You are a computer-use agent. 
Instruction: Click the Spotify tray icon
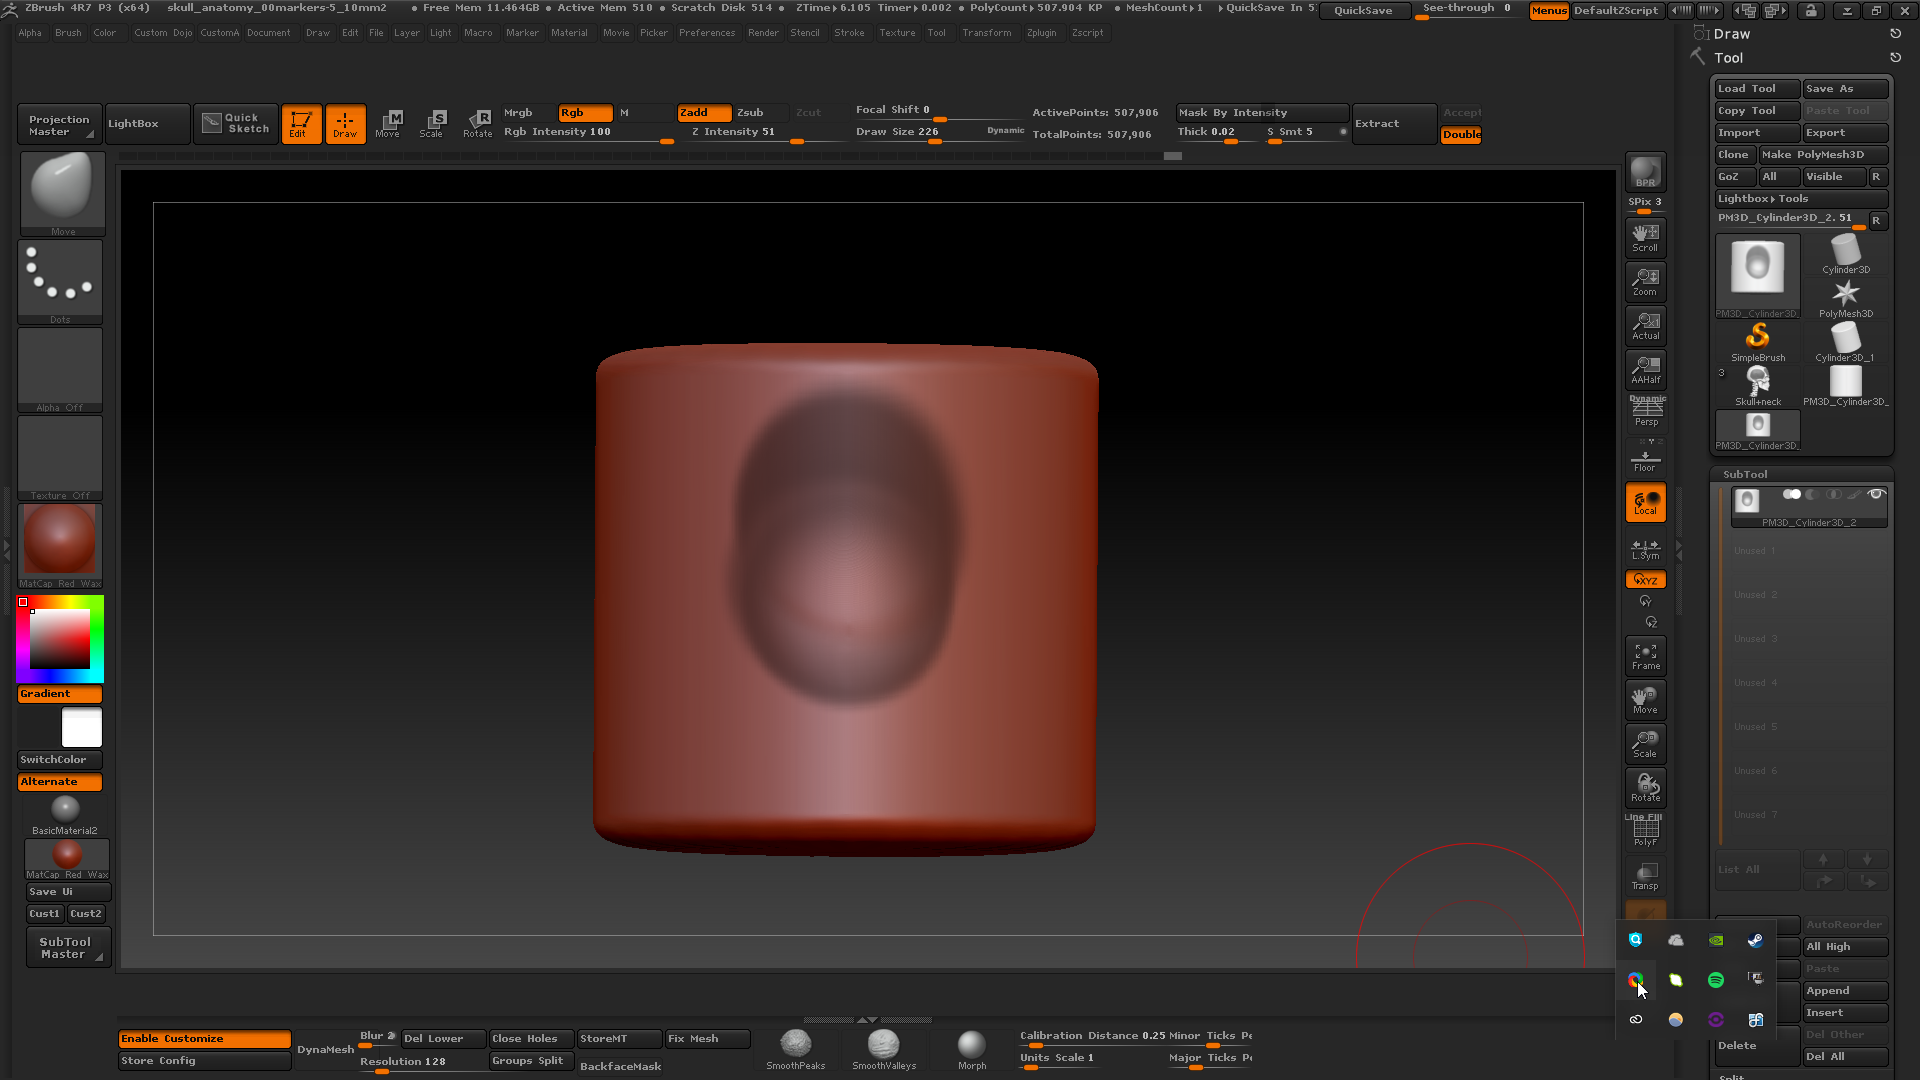click(1716, 980)
